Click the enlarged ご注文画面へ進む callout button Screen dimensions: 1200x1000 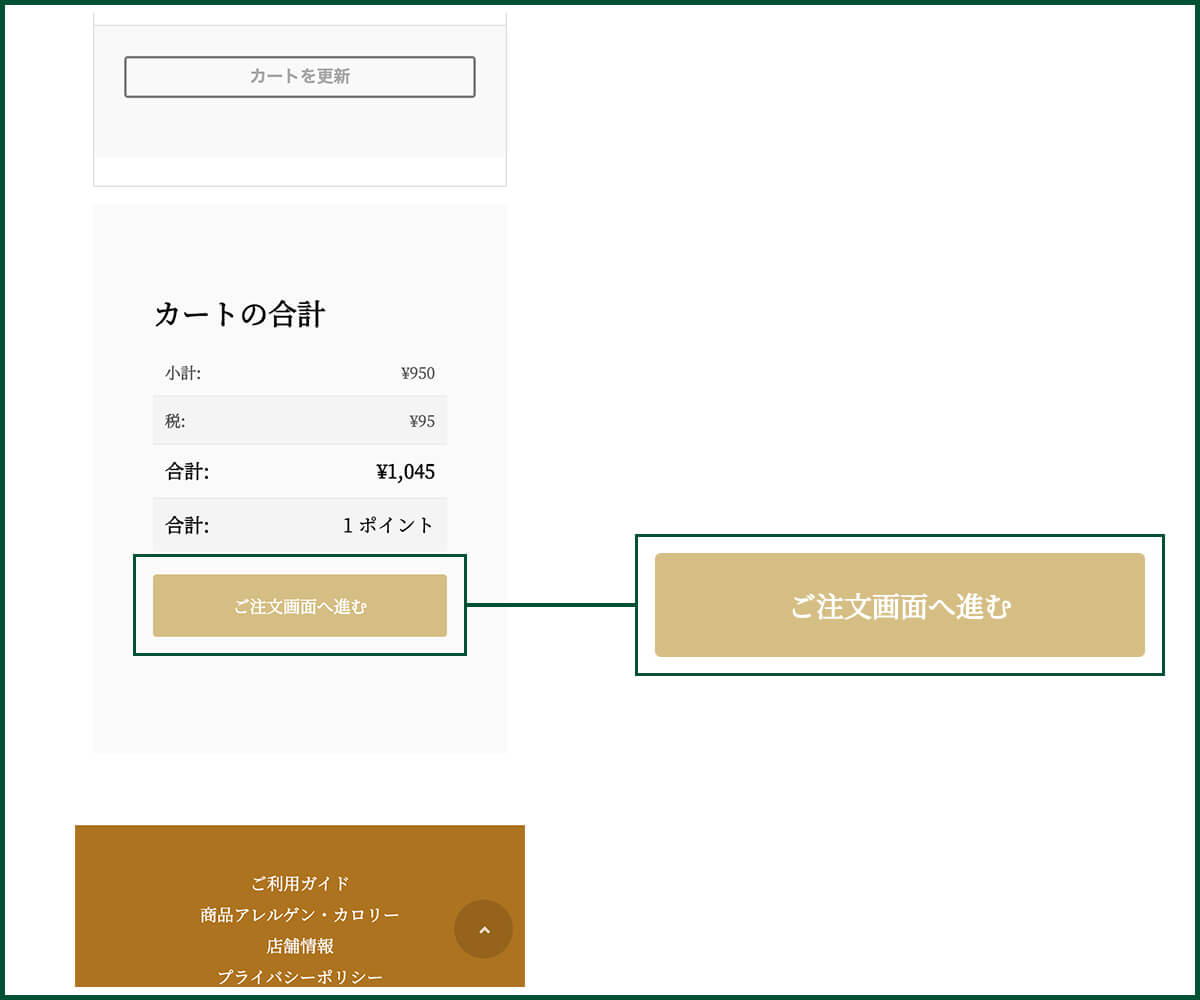(899, 605)
